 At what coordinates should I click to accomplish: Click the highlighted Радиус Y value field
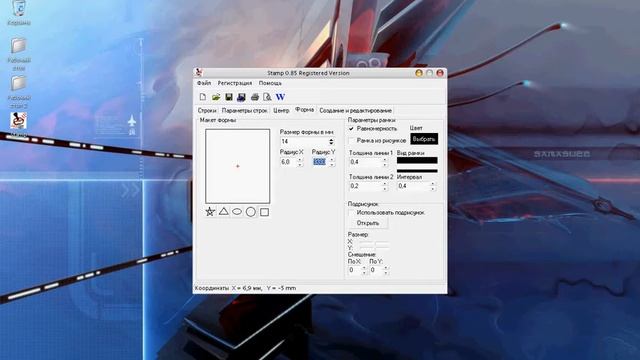[320, 162]
